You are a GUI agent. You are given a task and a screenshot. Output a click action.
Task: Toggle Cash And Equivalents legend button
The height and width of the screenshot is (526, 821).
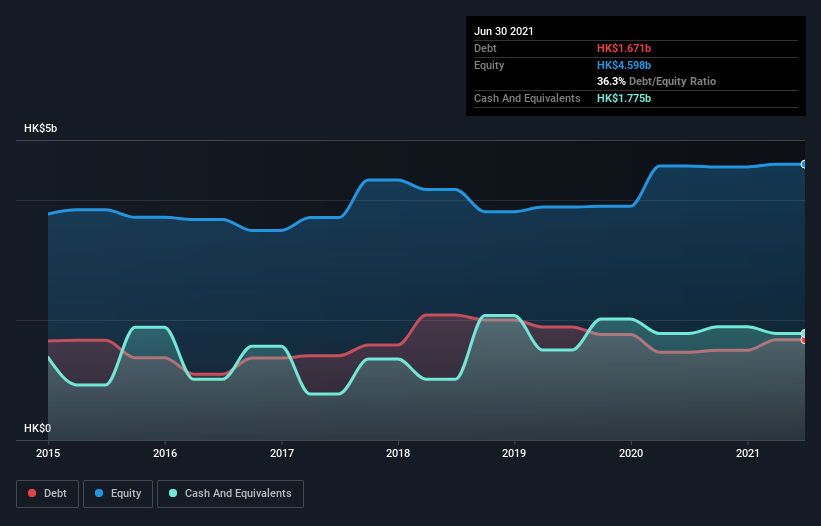tap(230, 494)
